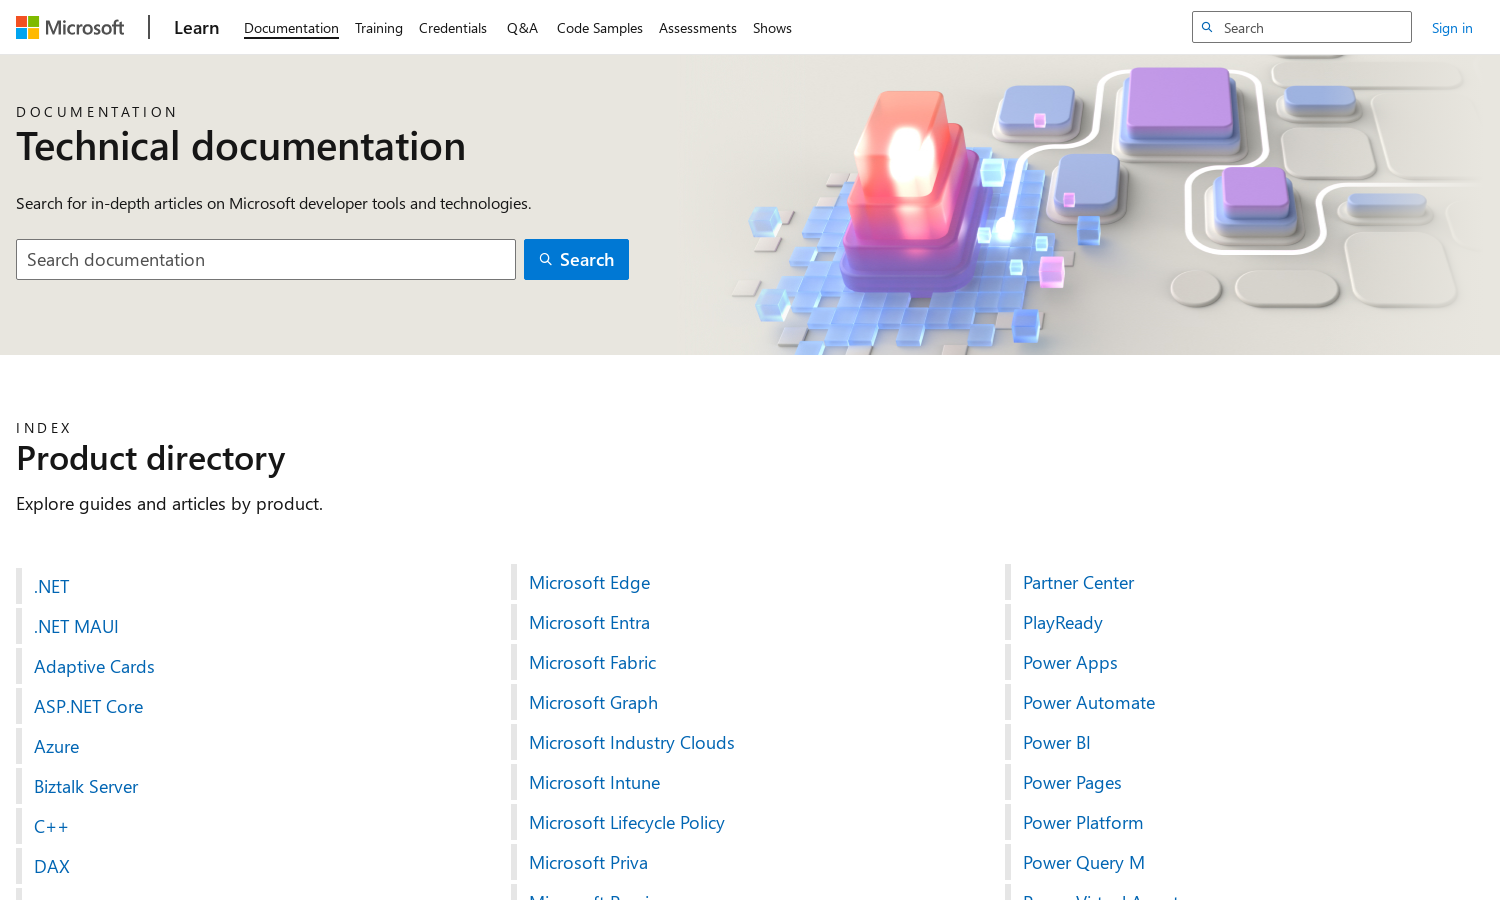Open the Training nav item
Screen dimensions: 1500x900
[x=378, y=28]
